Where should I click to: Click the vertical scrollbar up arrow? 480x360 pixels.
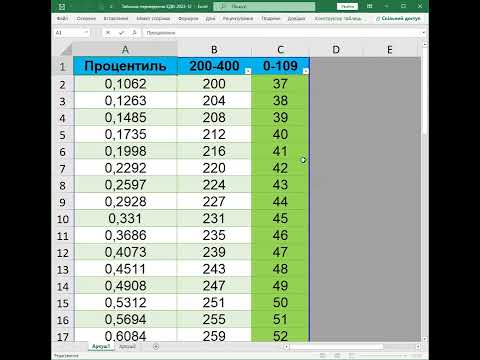tap(425, 44)
